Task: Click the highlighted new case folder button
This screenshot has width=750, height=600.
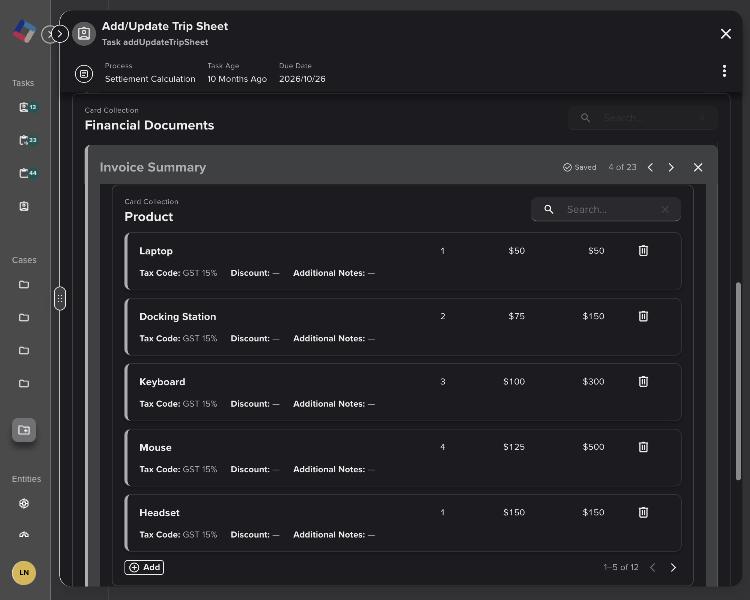Action: click(24, 430)
